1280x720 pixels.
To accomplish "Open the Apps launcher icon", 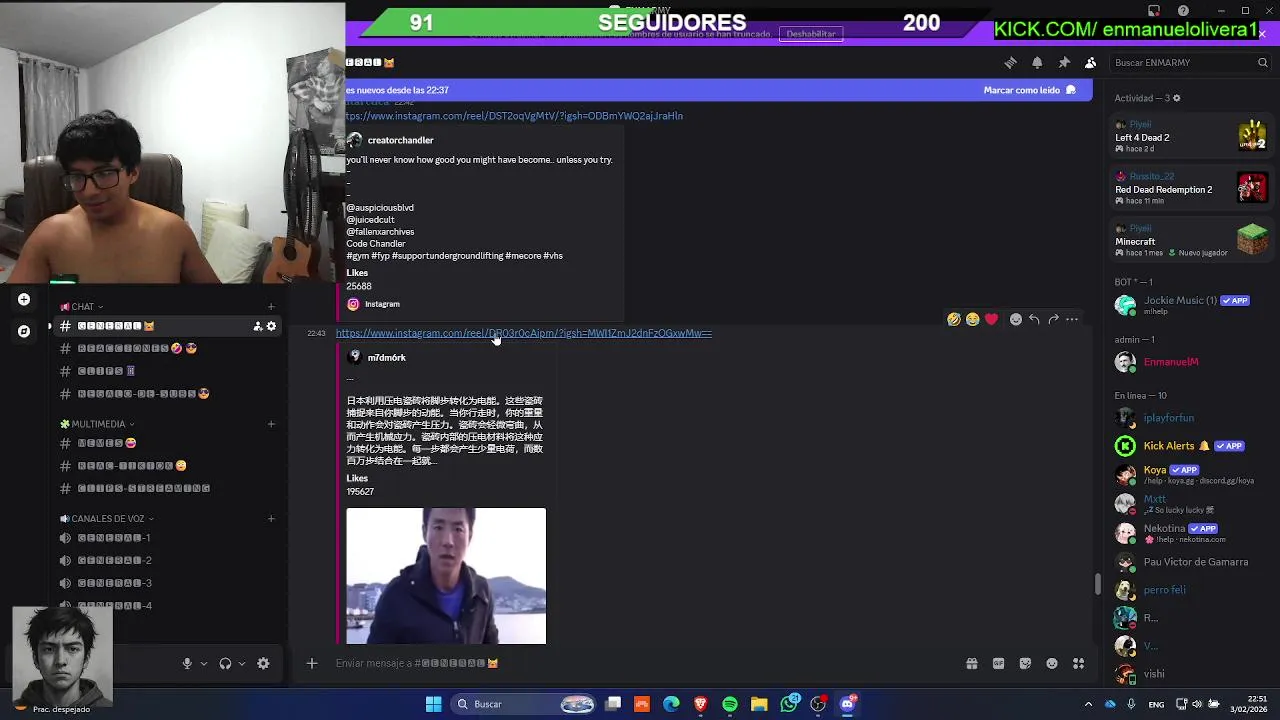I will click(1079, 663).
